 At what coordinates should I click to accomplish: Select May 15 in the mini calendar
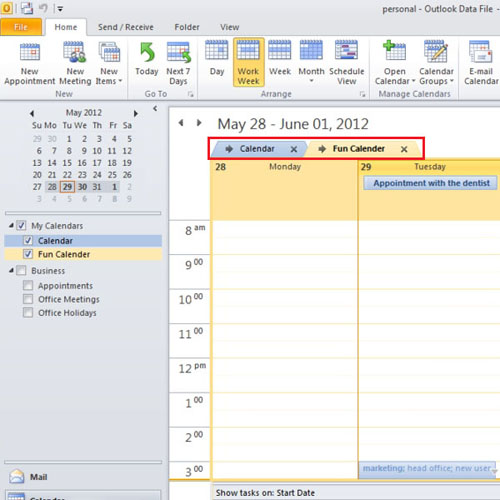point(67,163)
